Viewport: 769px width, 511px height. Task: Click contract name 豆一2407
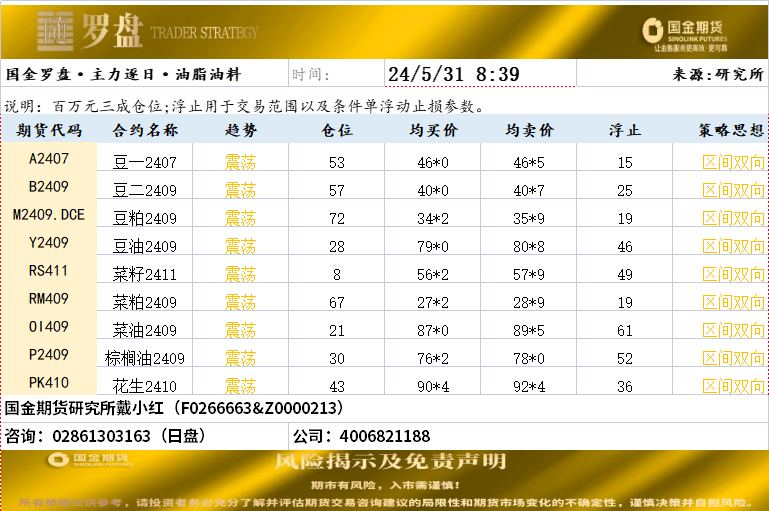tap(145, 162)
